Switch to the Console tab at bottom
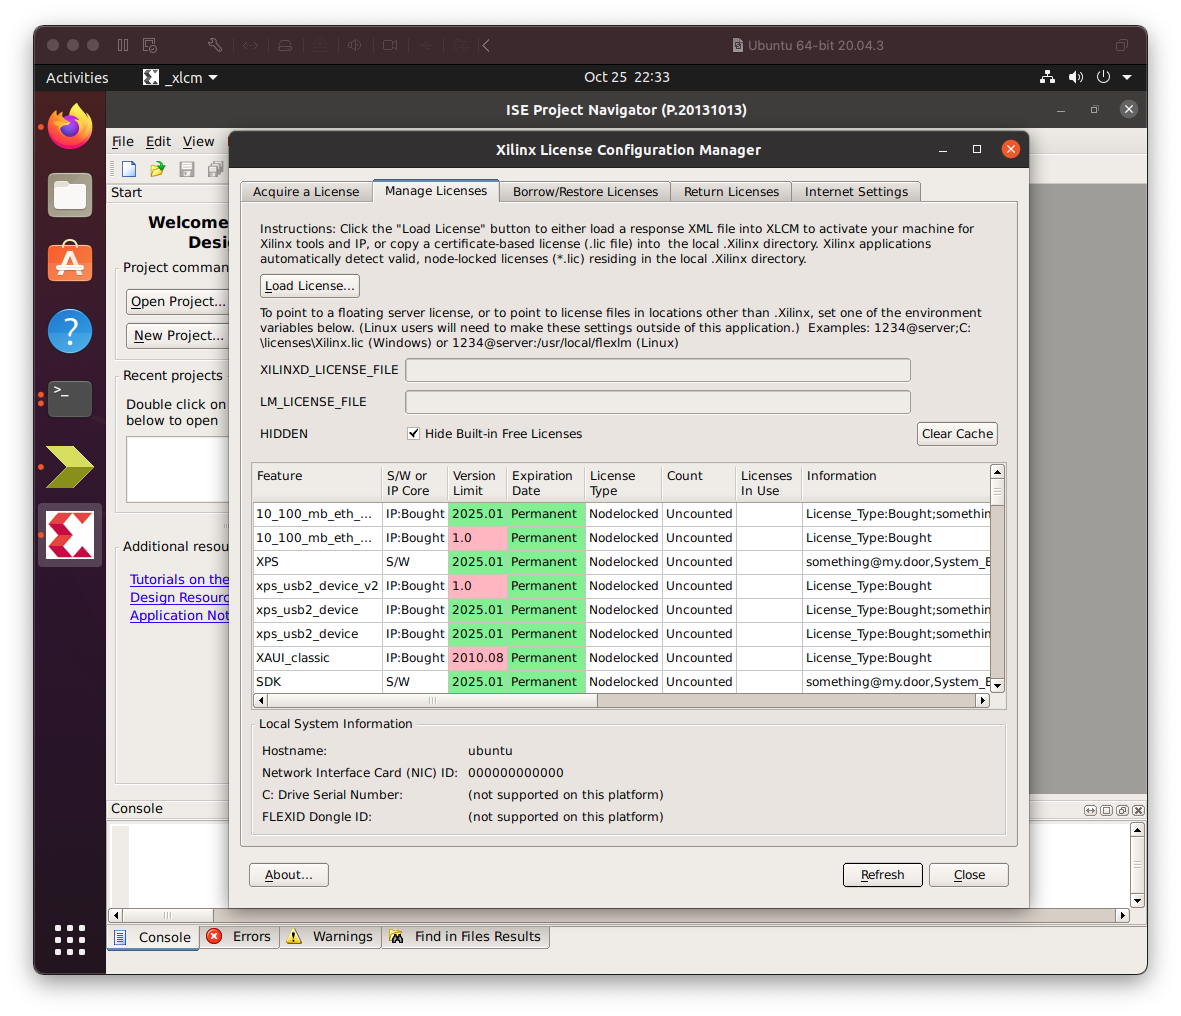Screen dimensions: 1181x1016 [x=154, y=937]
